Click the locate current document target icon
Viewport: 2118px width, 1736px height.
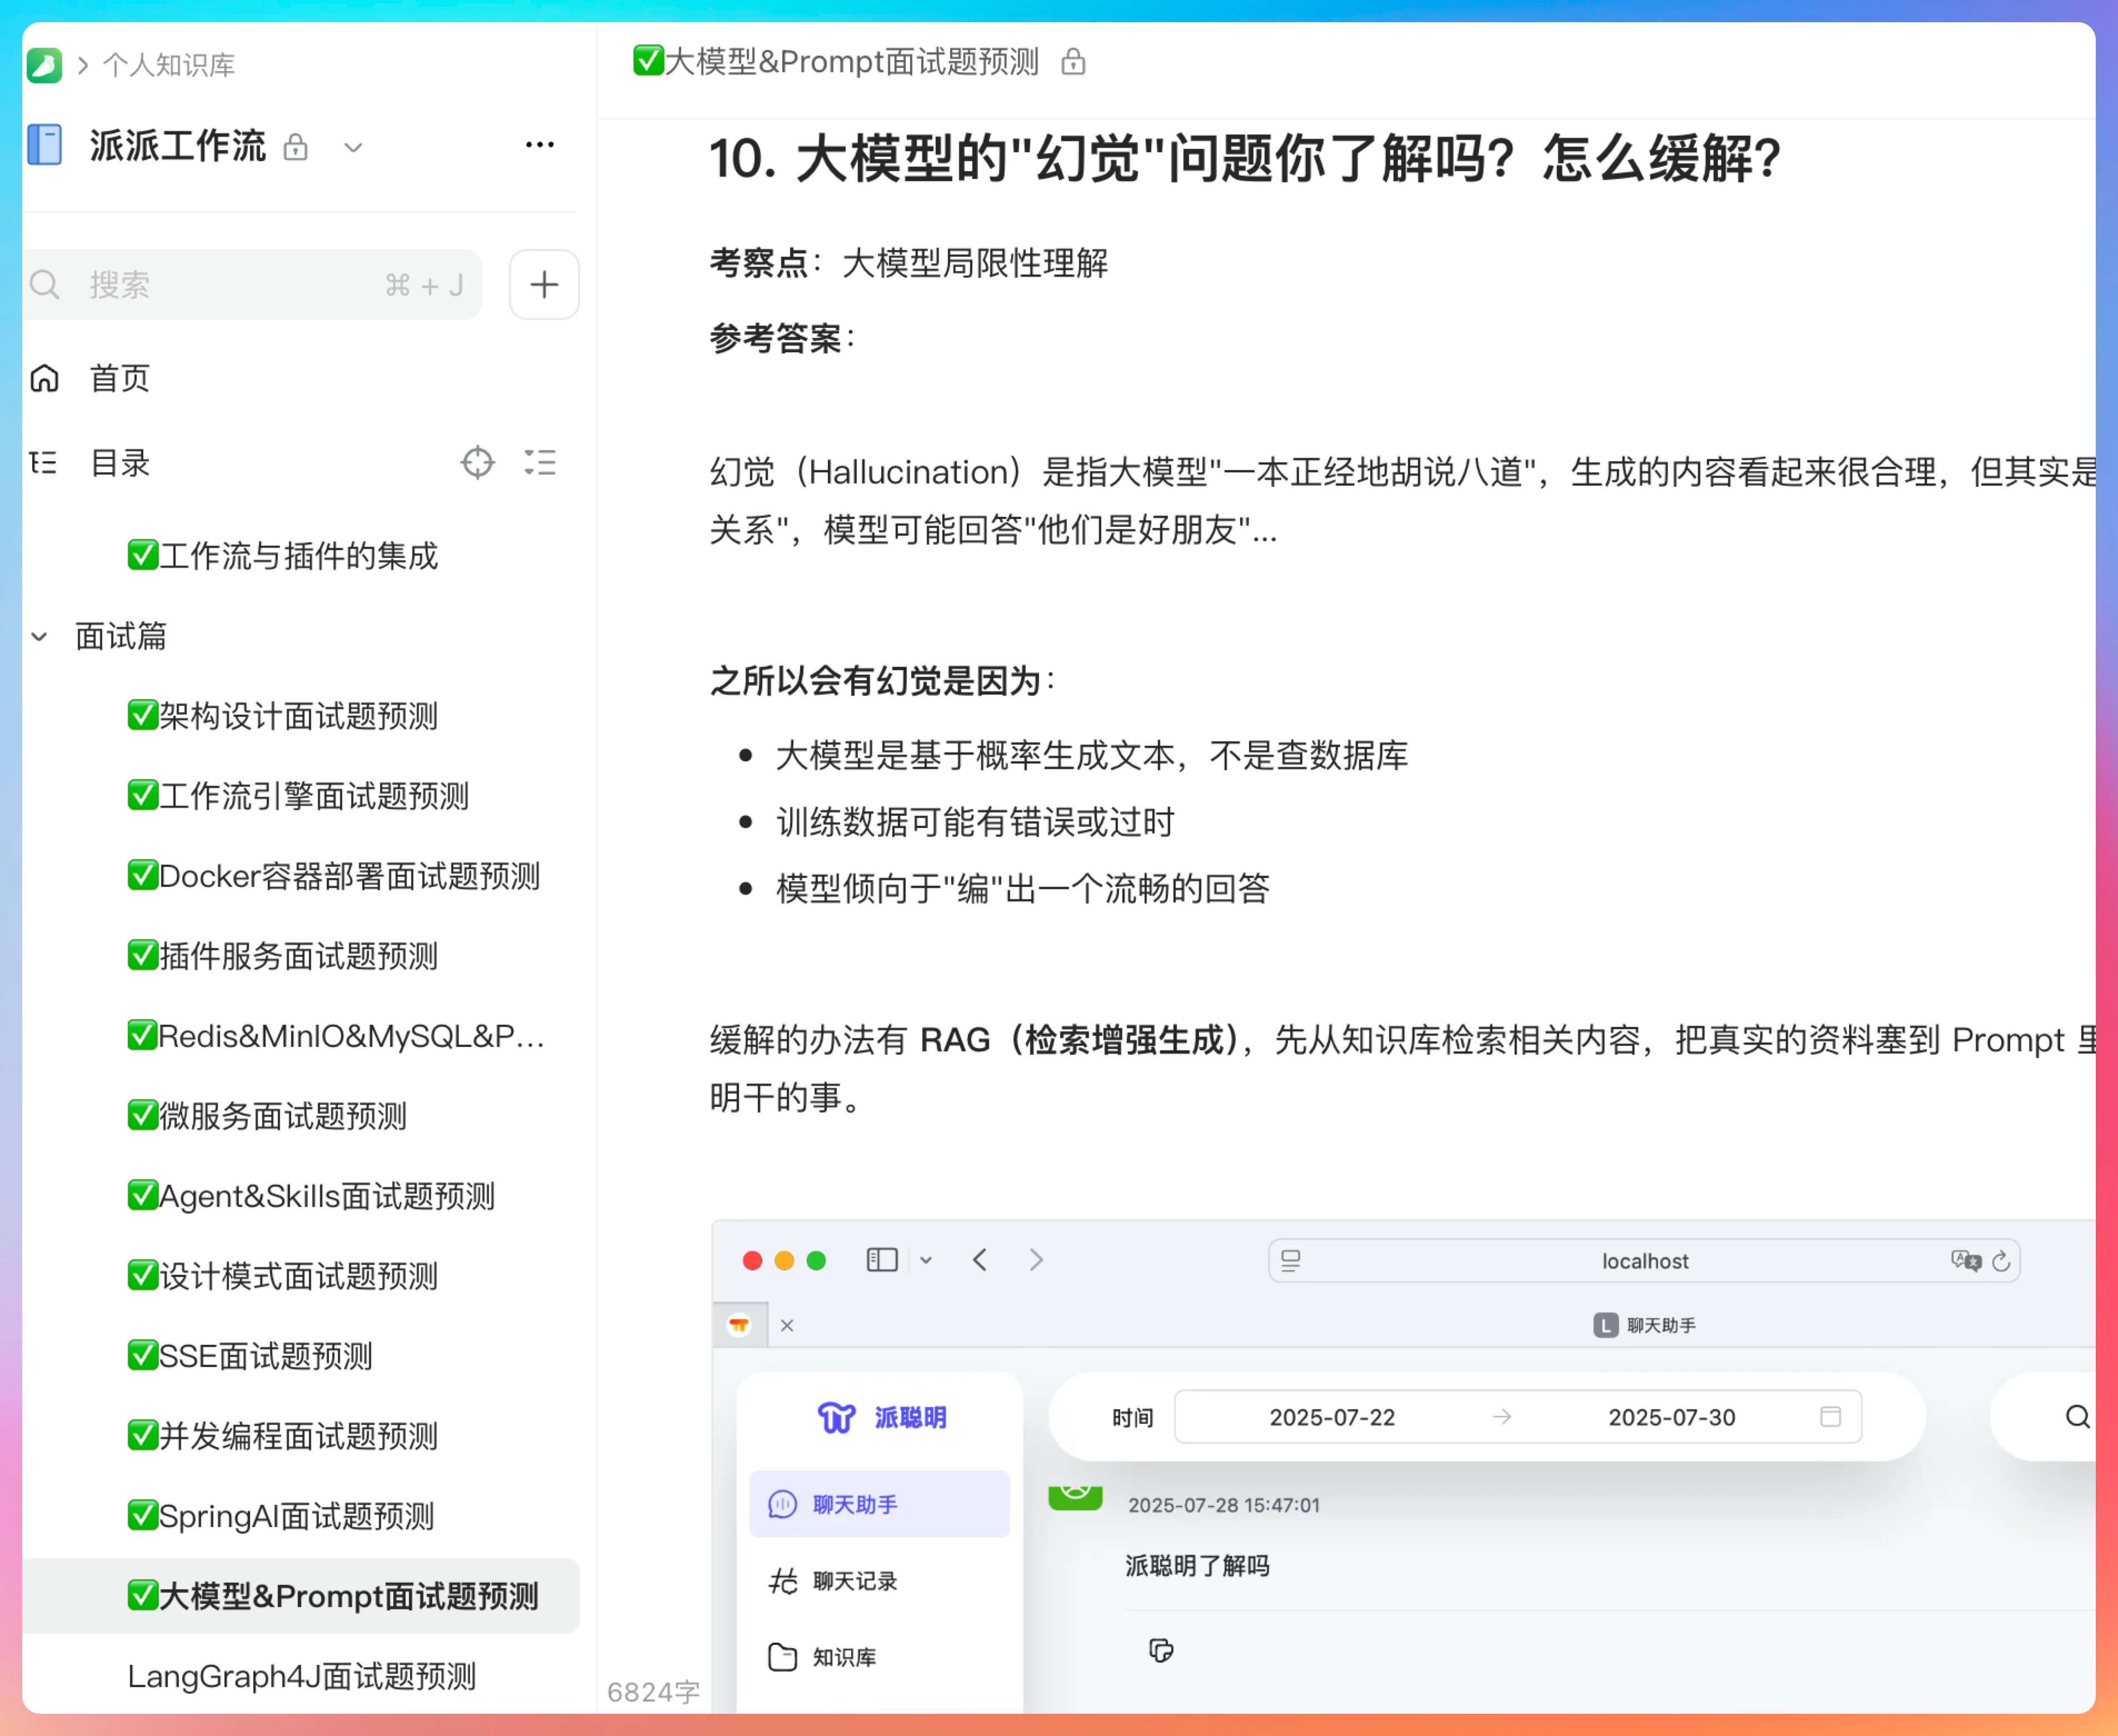(x=477, y=463)
